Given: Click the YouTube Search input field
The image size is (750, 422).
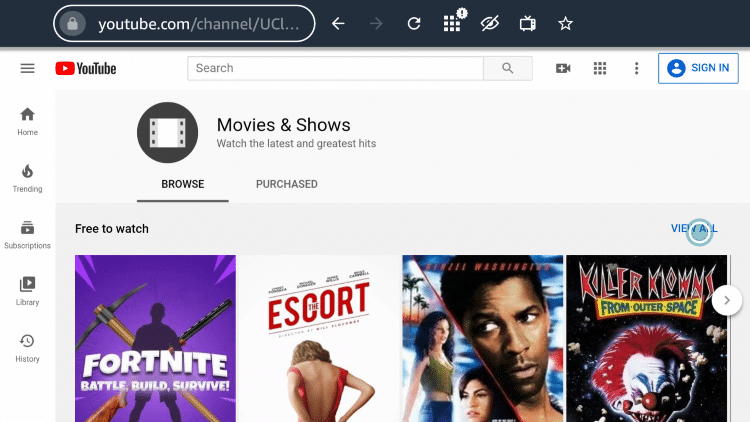Looking at the screenshot, I should coord(335,68).
